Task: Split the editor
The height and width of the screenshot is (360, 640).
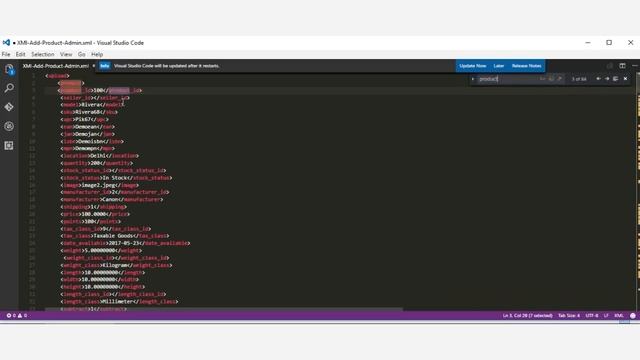Action: click(622, 66)
